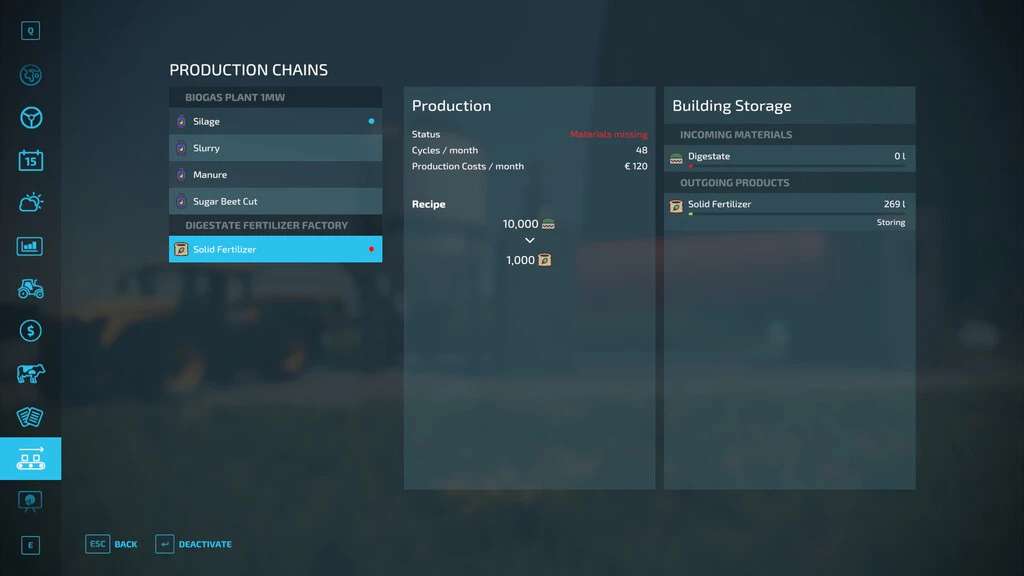Select the Solid Fertilizer production row
The width and height of the screenshot is (1024, 576).
point(276,249)
